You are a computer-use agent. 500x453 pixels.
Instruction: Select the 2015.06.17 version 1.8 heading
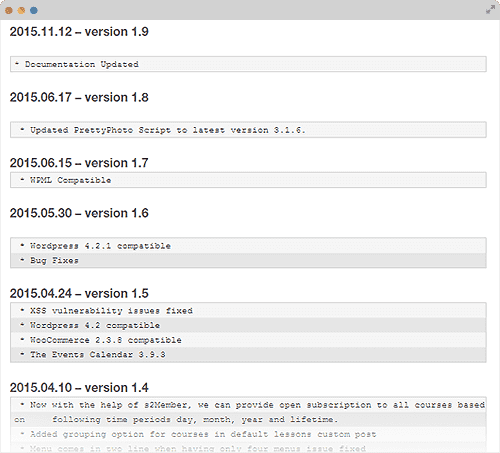(79, 97)
